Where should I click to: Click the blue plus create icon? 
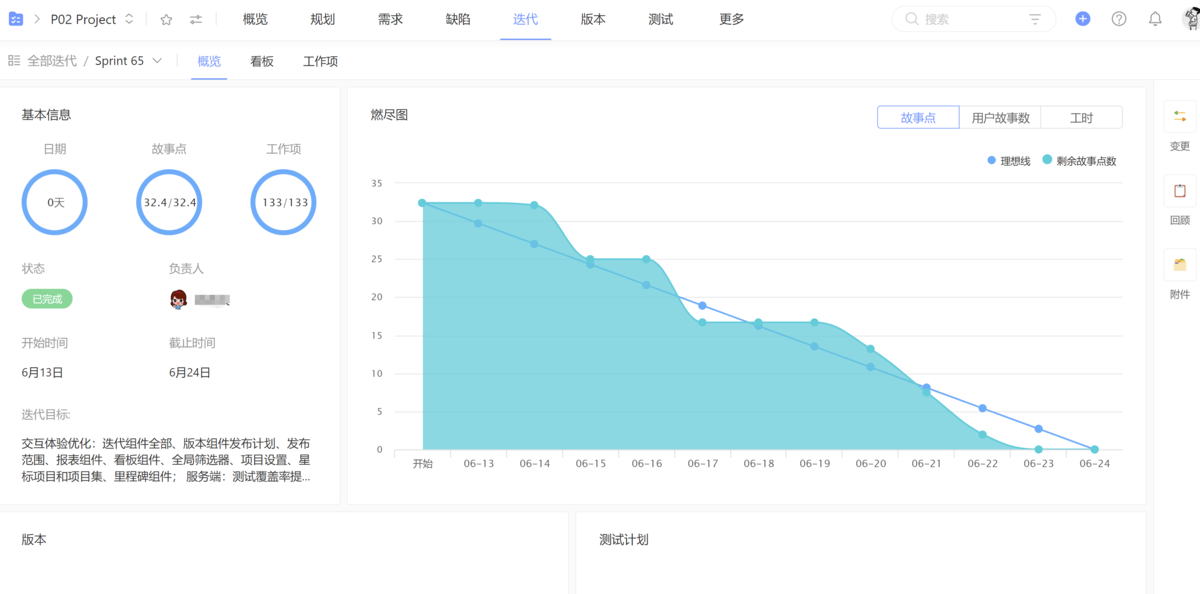coord(1082,19)
